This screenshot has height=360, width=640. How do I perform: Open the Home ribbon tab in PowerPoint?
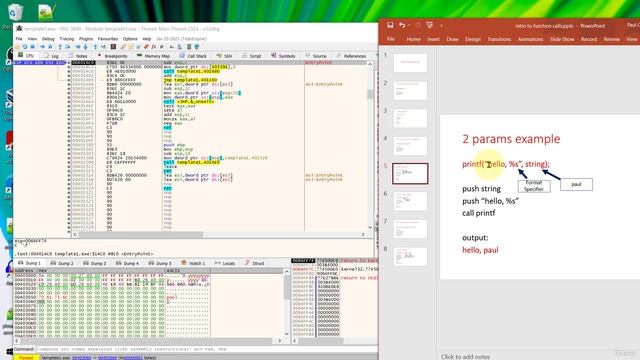(413, 39)
